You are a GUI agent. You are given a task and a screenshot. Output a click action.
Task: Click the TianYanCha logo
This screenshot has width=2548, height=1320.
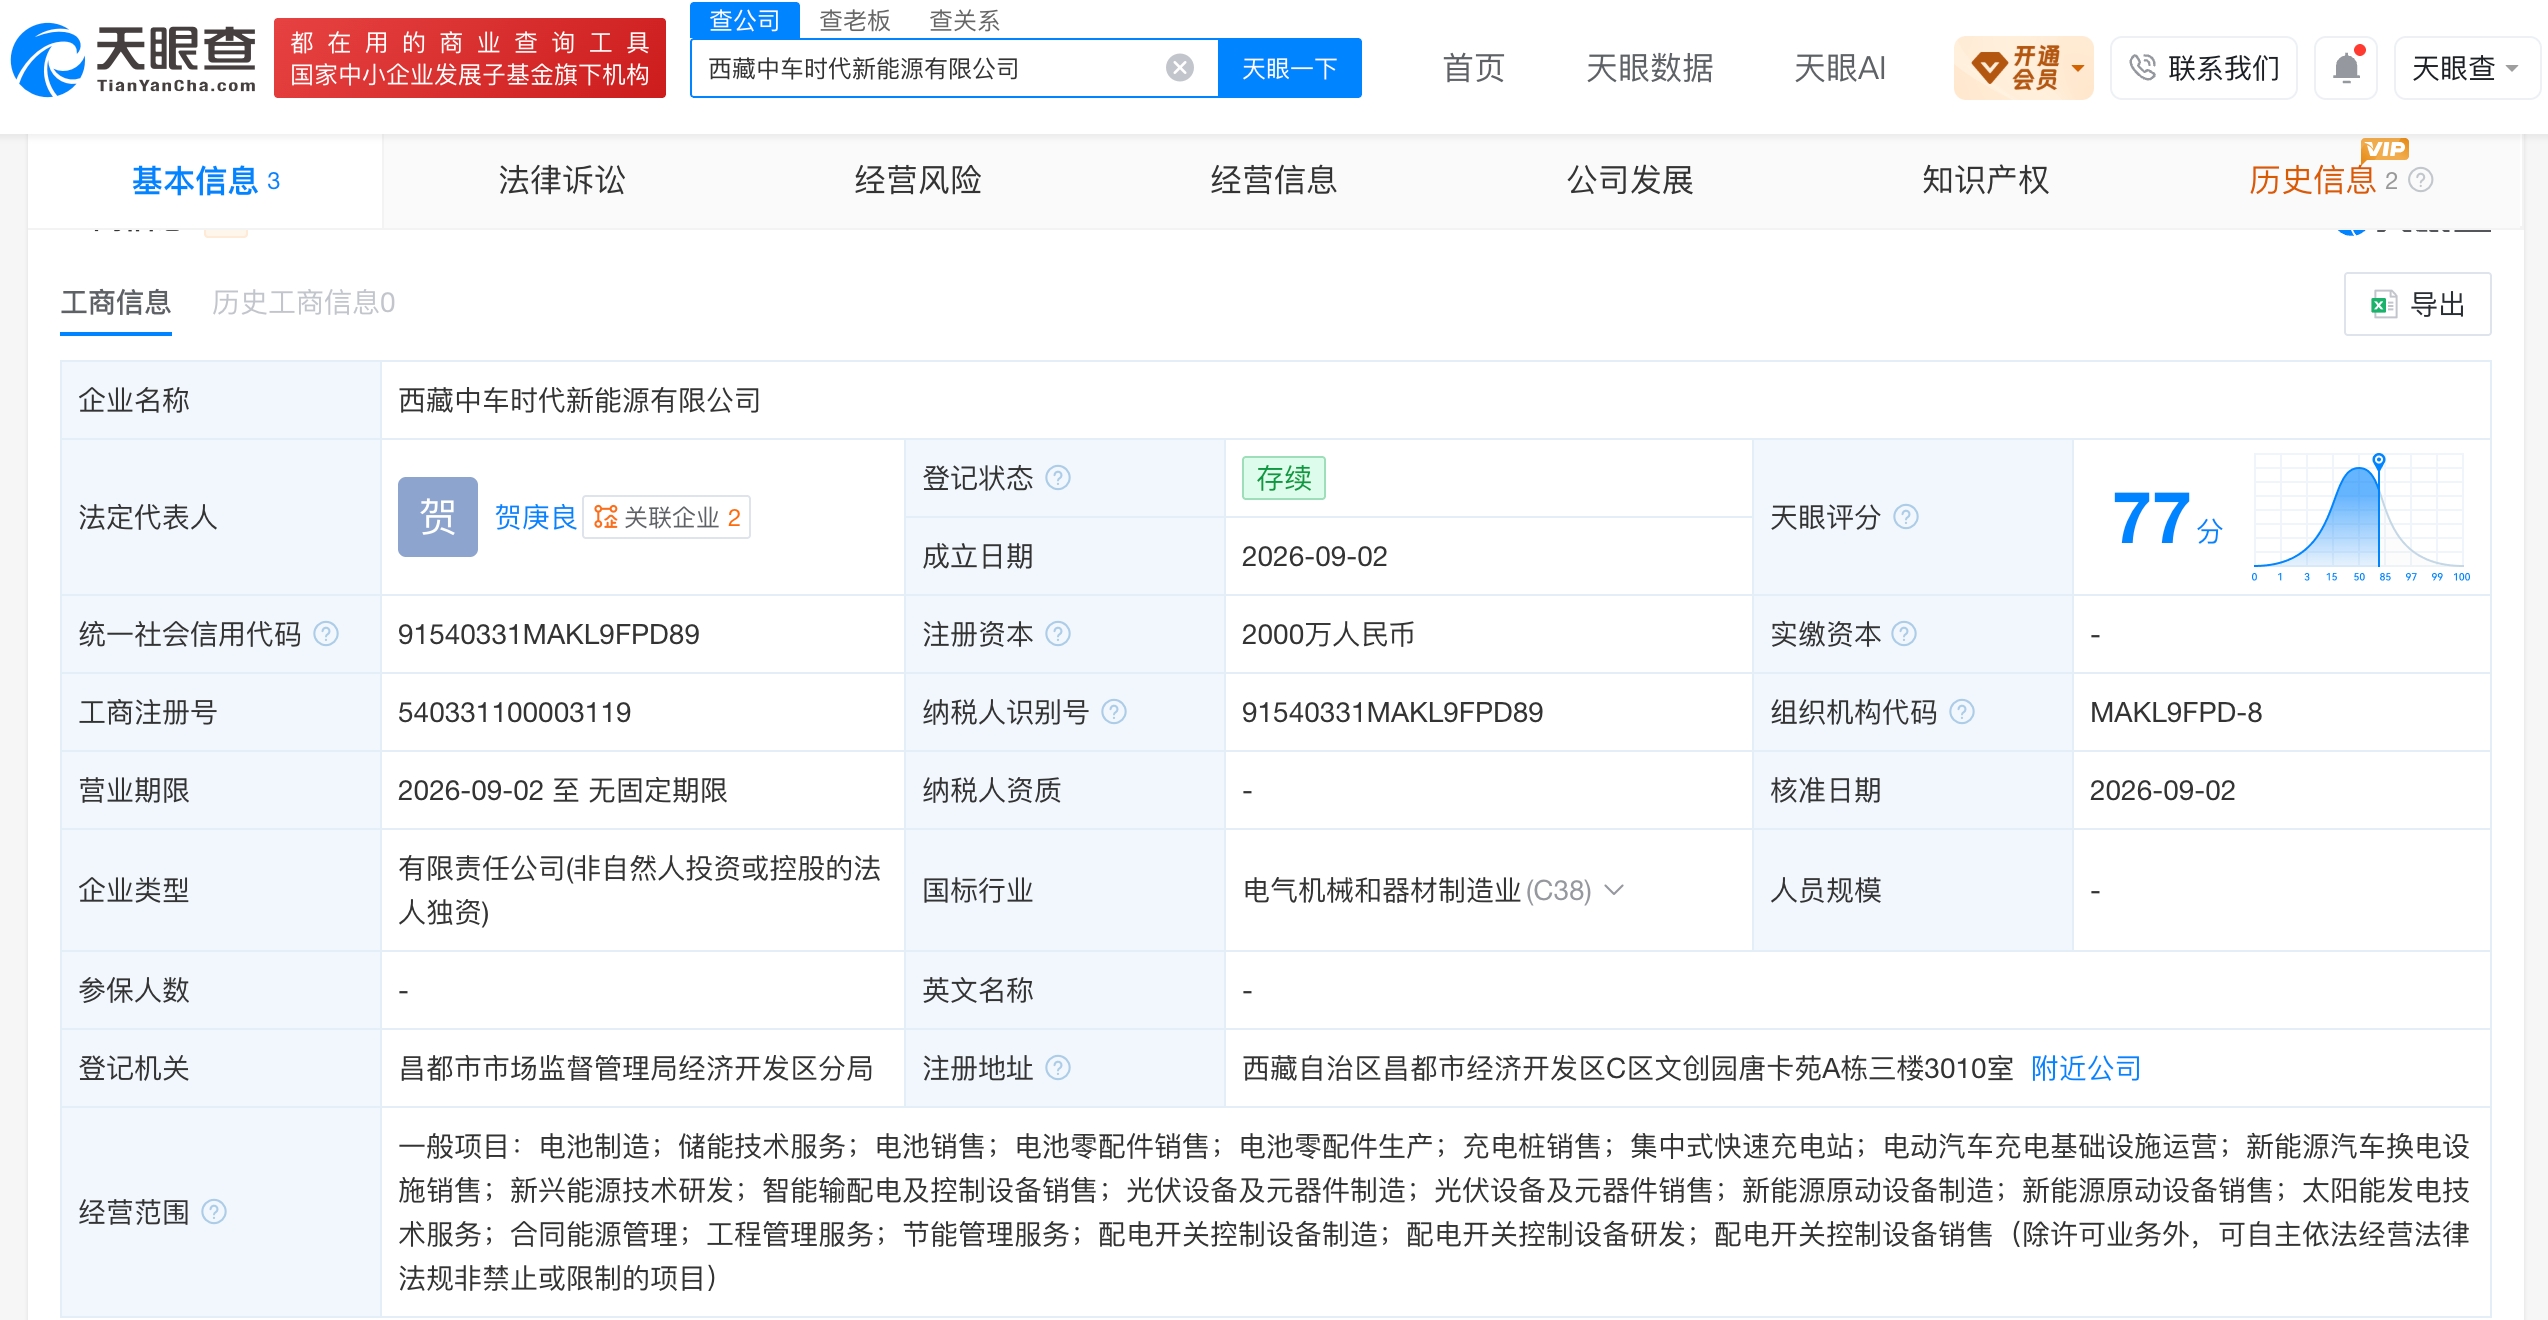coord(133,60)
